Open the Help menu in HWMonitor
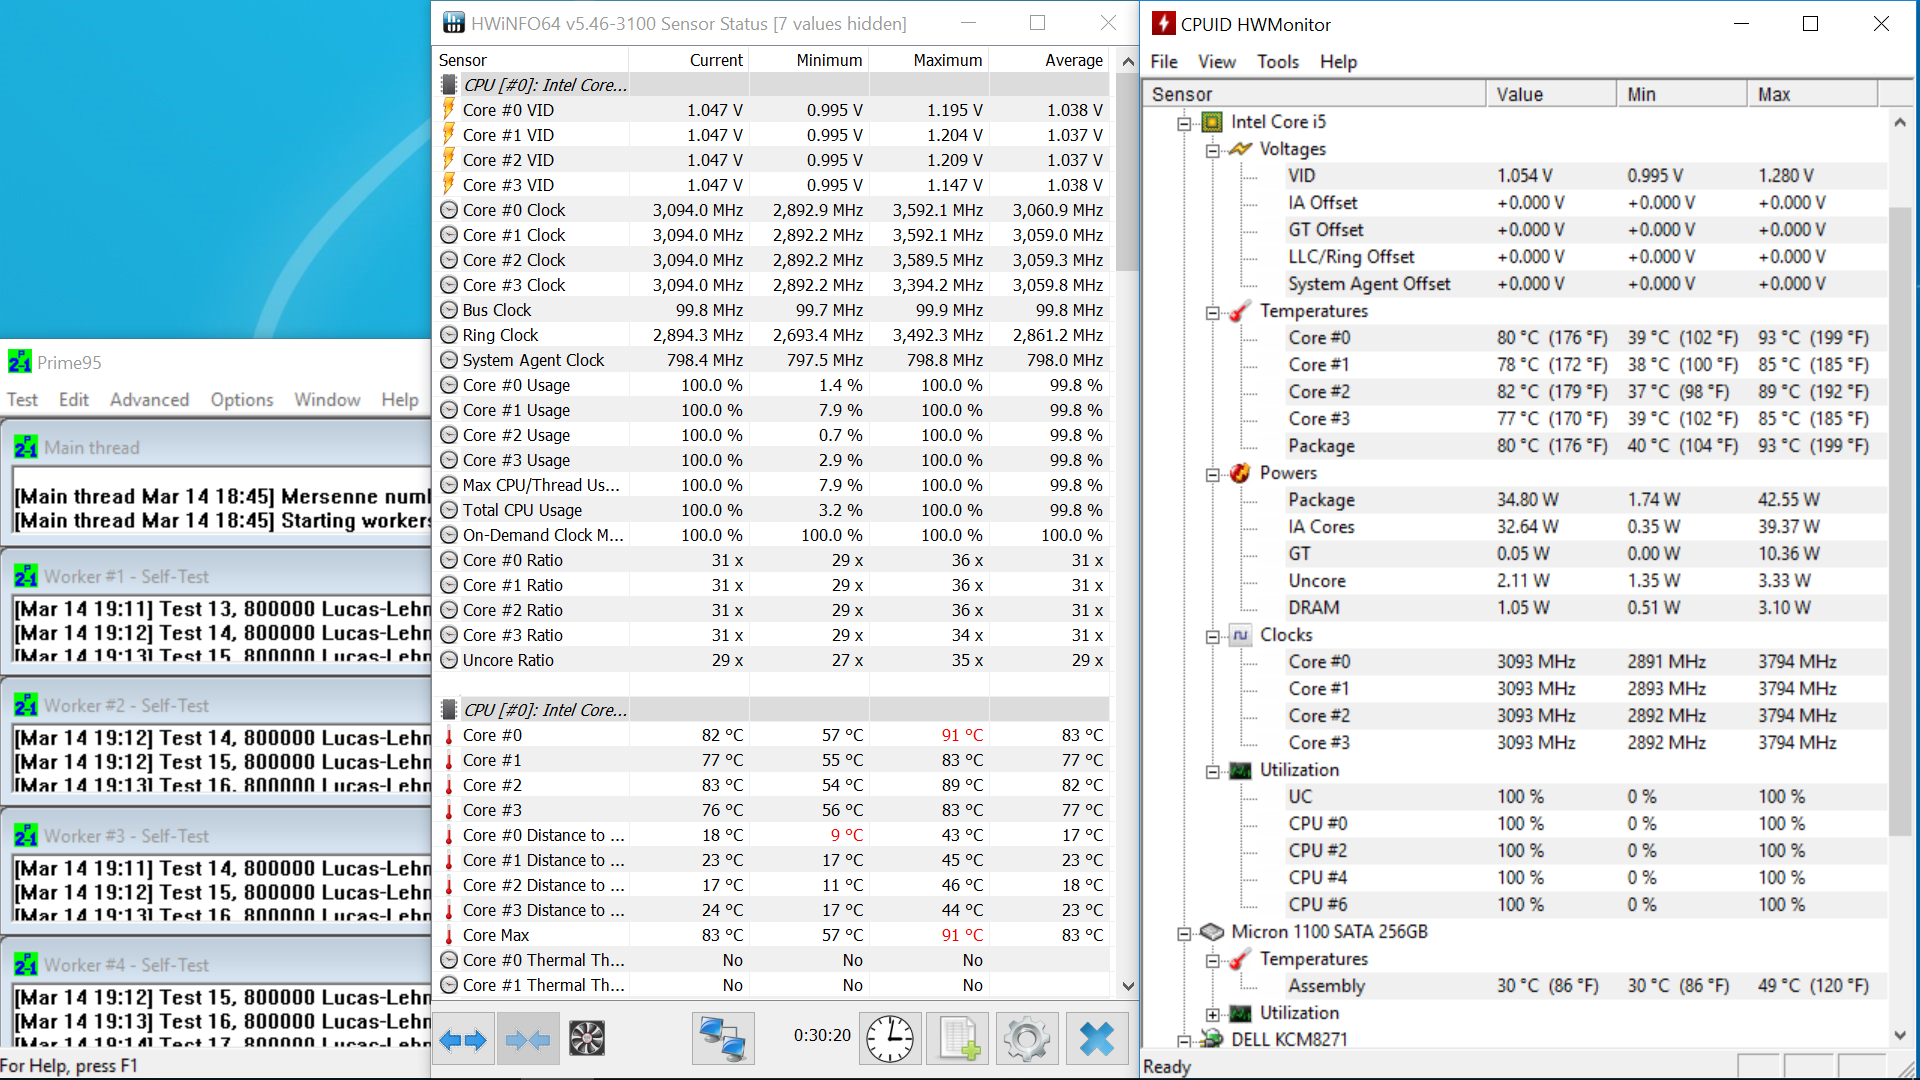This screenshot has height=1080, width=1920. pyautogui.click(x=1338, y=62)
